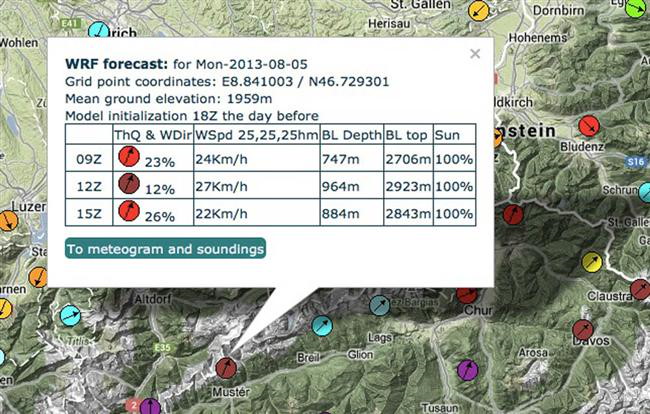Screen dimensions: 650x414
Task: Select teal marker near Piz Bargias
Action: [x=379, y=305]
